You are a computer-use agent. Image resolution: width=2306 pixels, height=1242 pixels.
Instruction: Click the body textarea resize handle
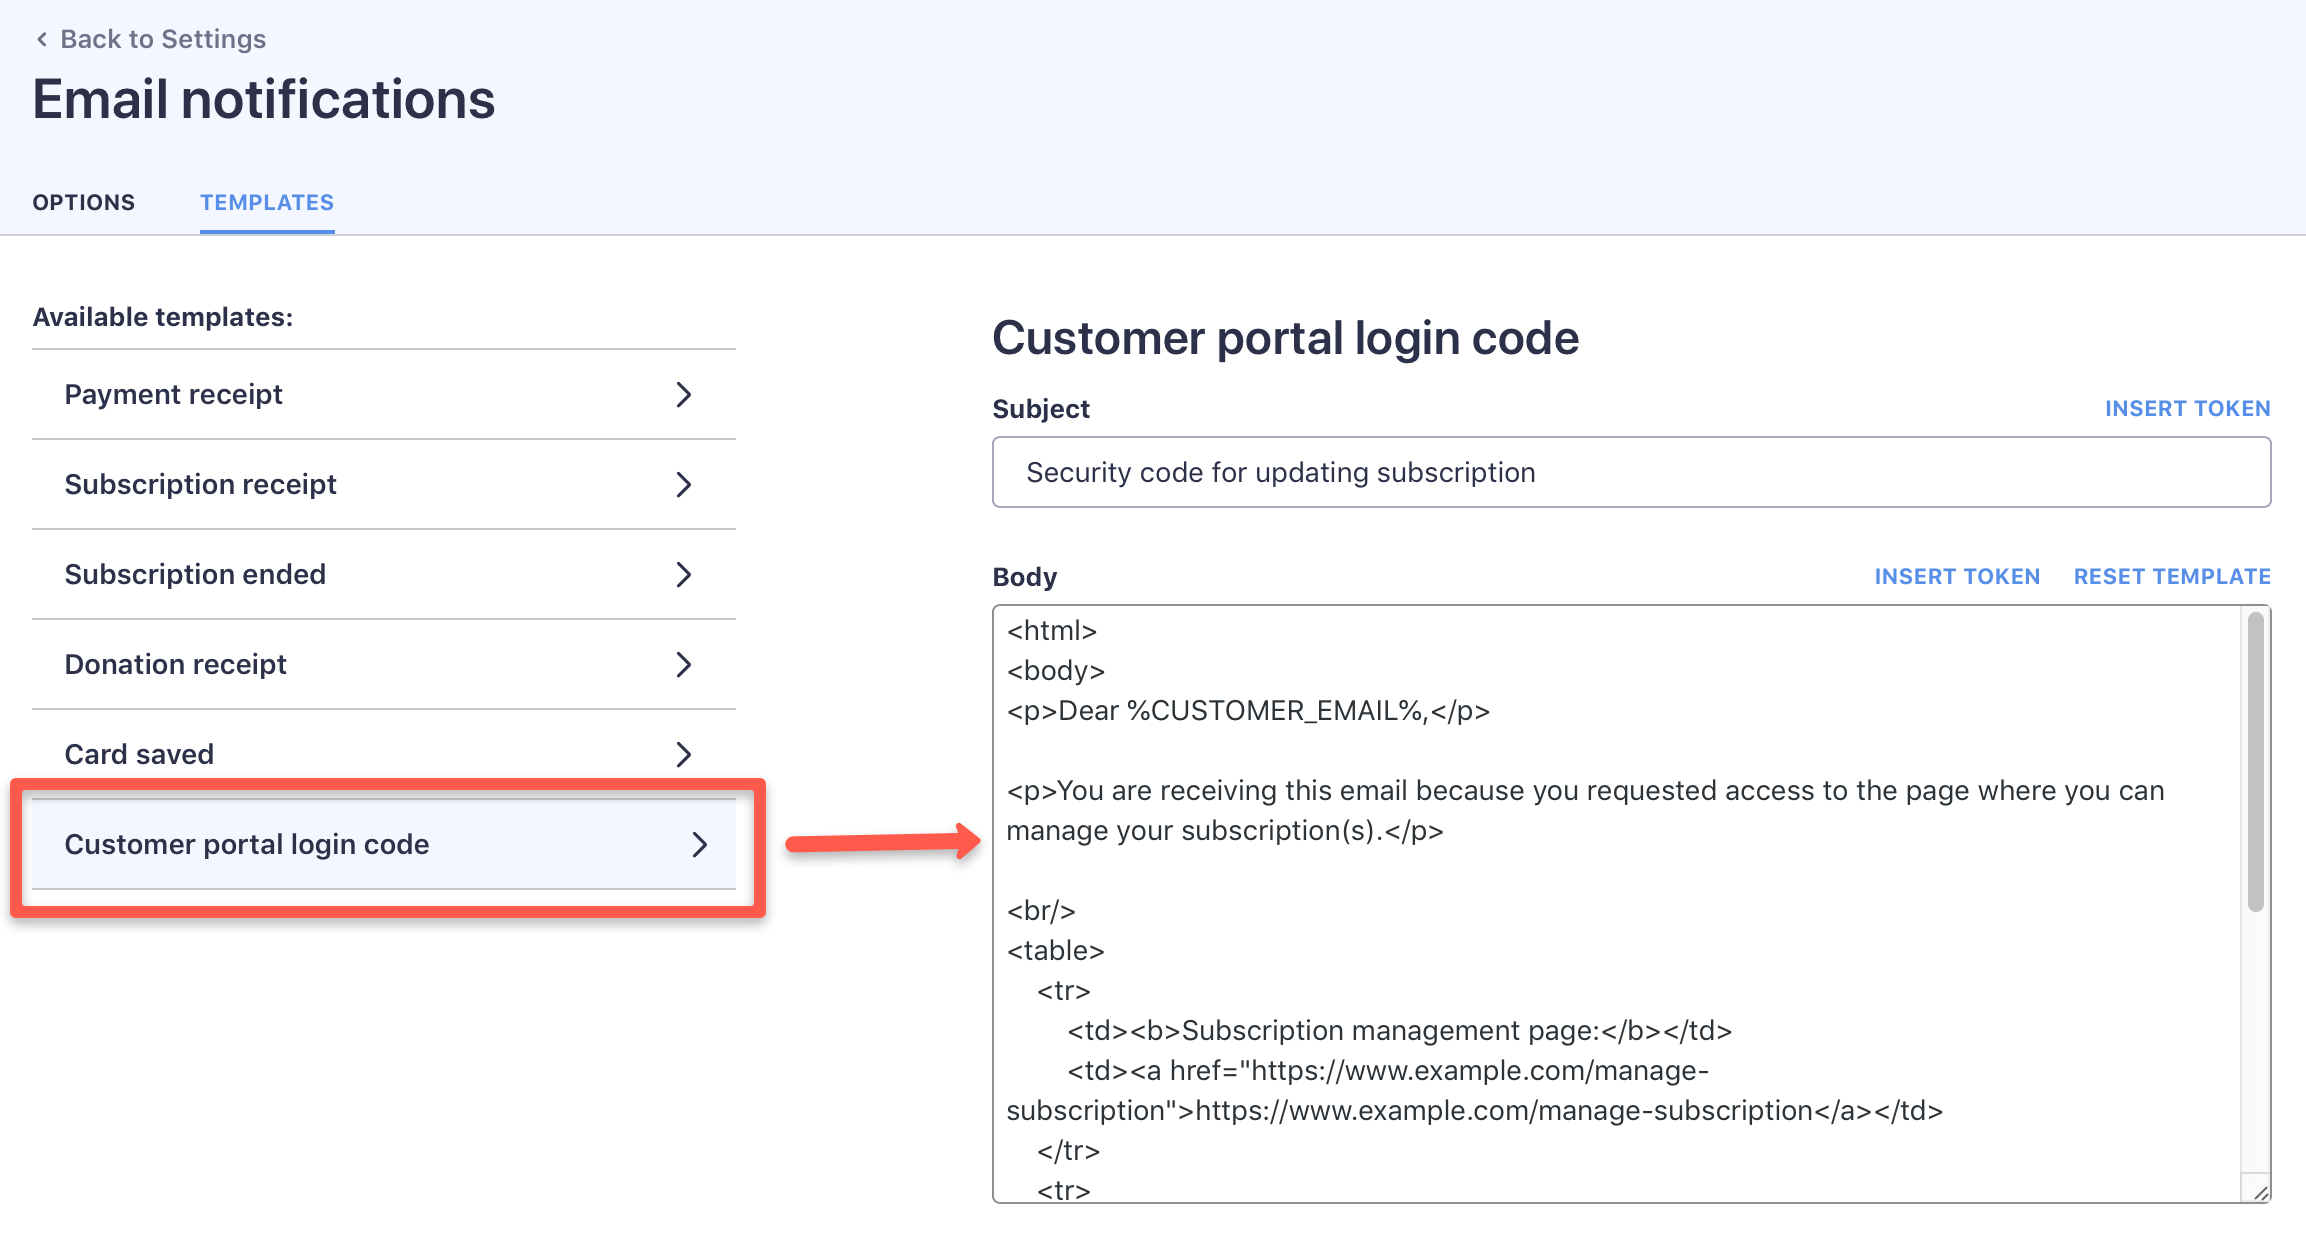tap(2260, 1192)
